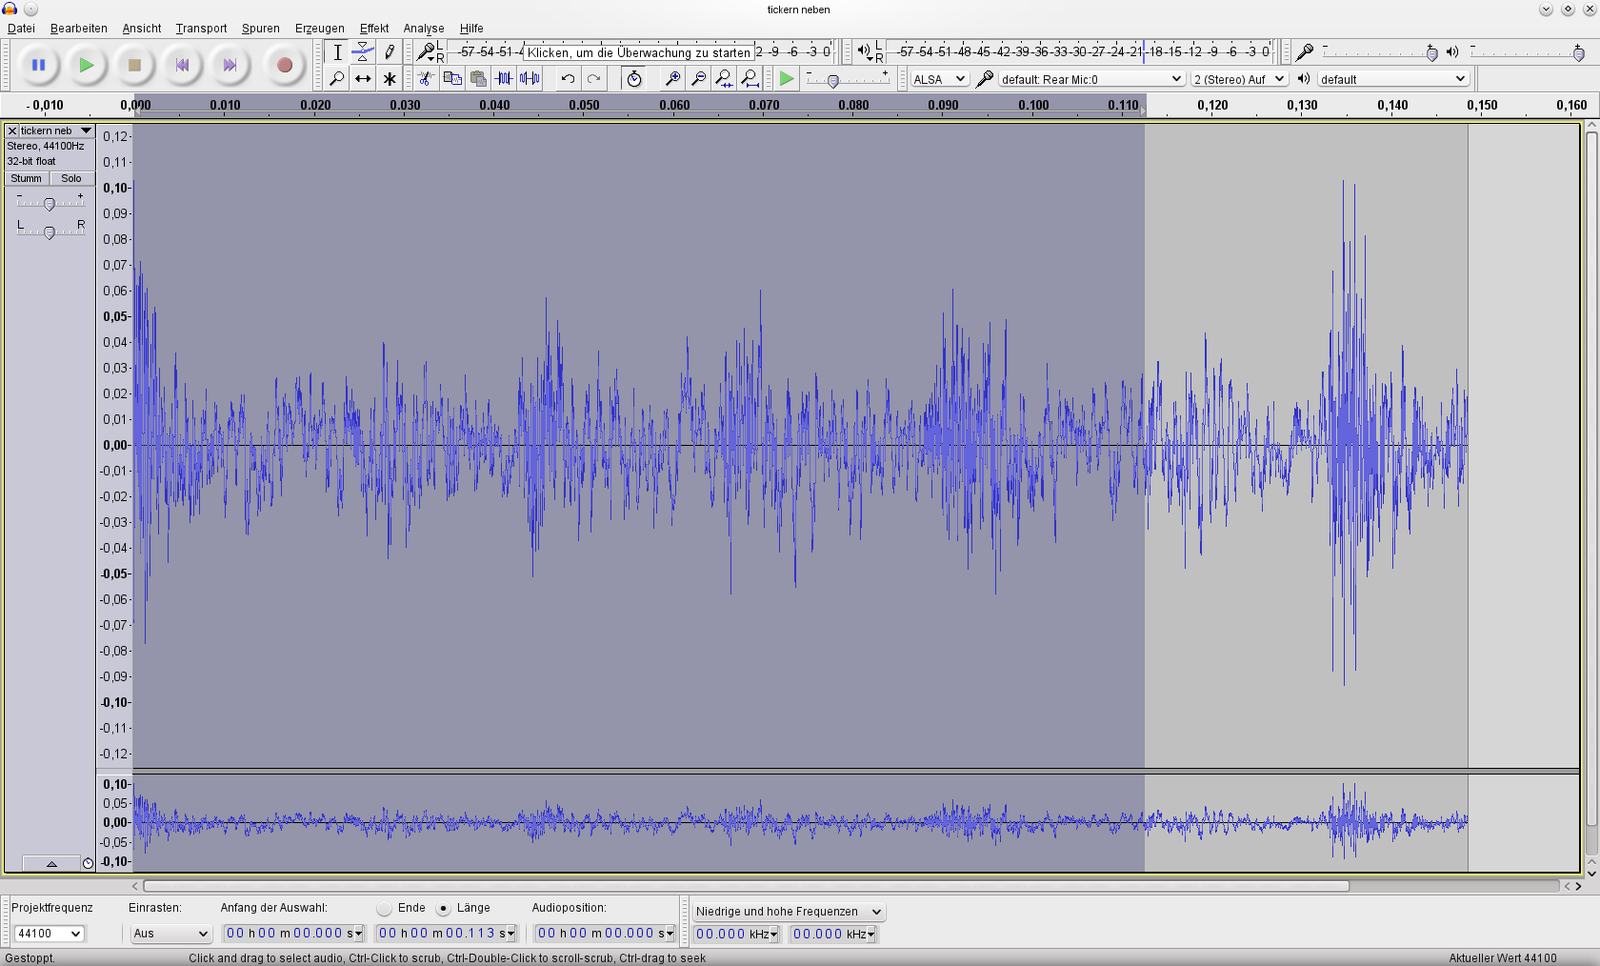Close the 'tickern neb' track with X
The image size is (1600, 966).
click(12, 131)
